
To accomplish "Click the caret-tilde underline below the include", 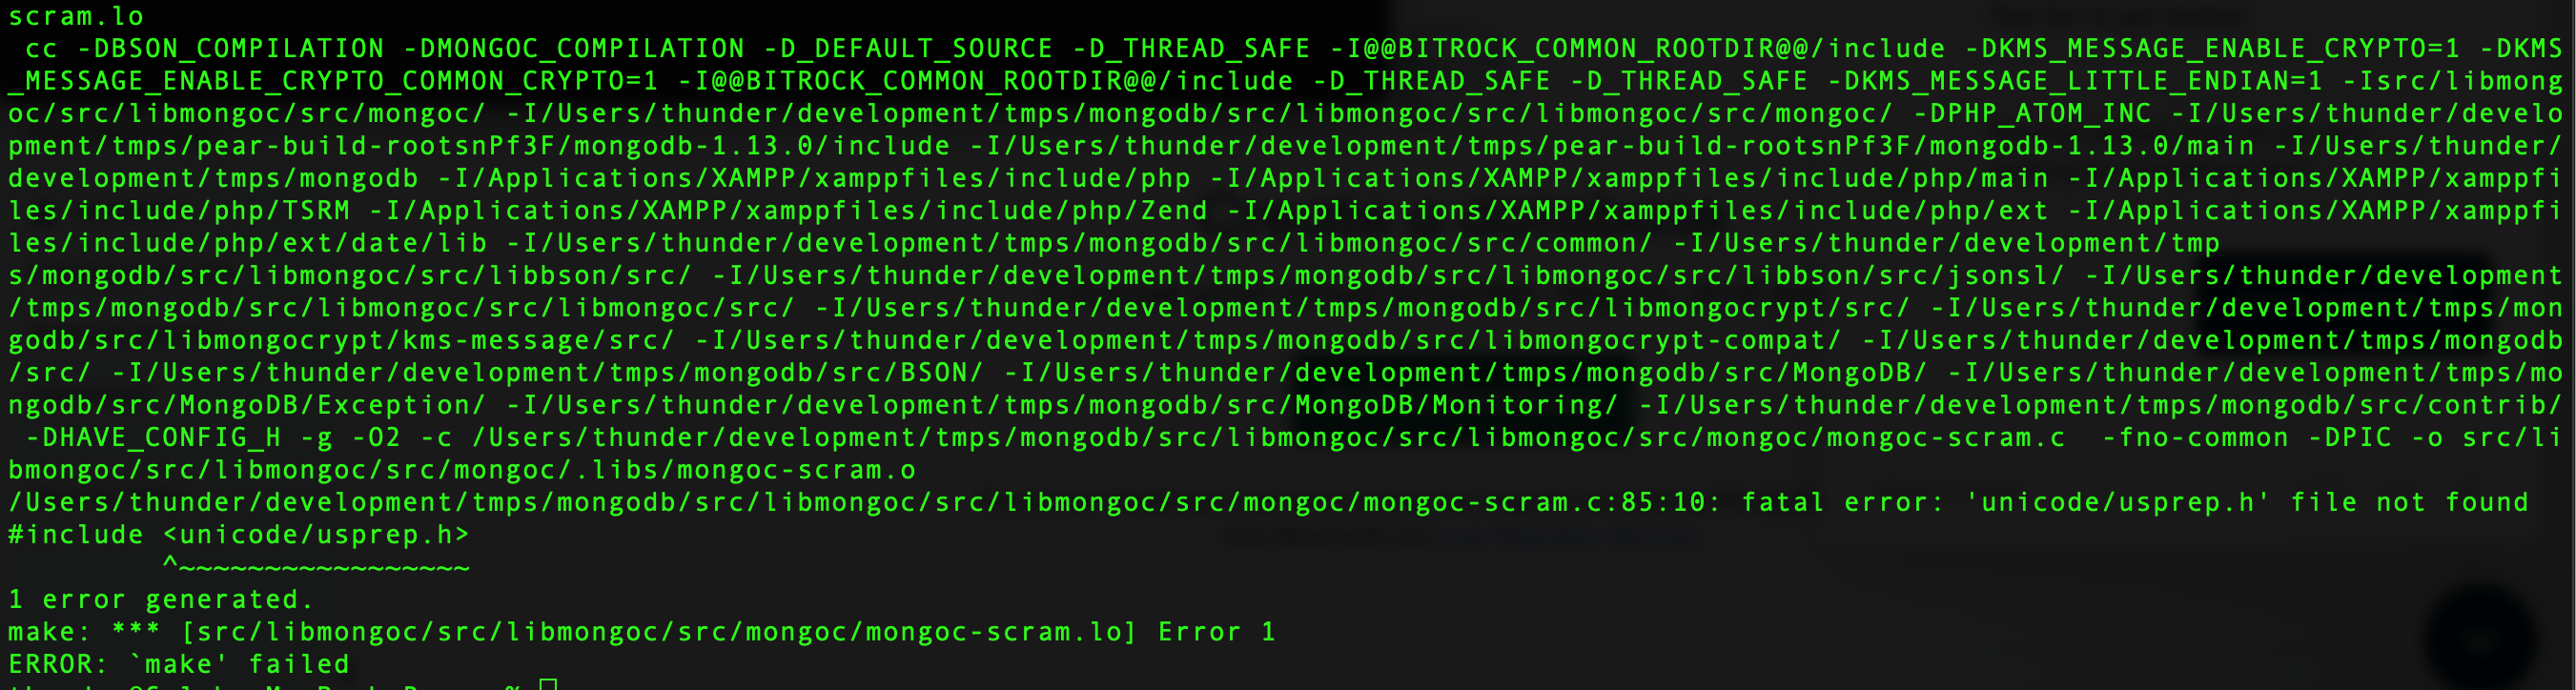I will coord(316,568).
